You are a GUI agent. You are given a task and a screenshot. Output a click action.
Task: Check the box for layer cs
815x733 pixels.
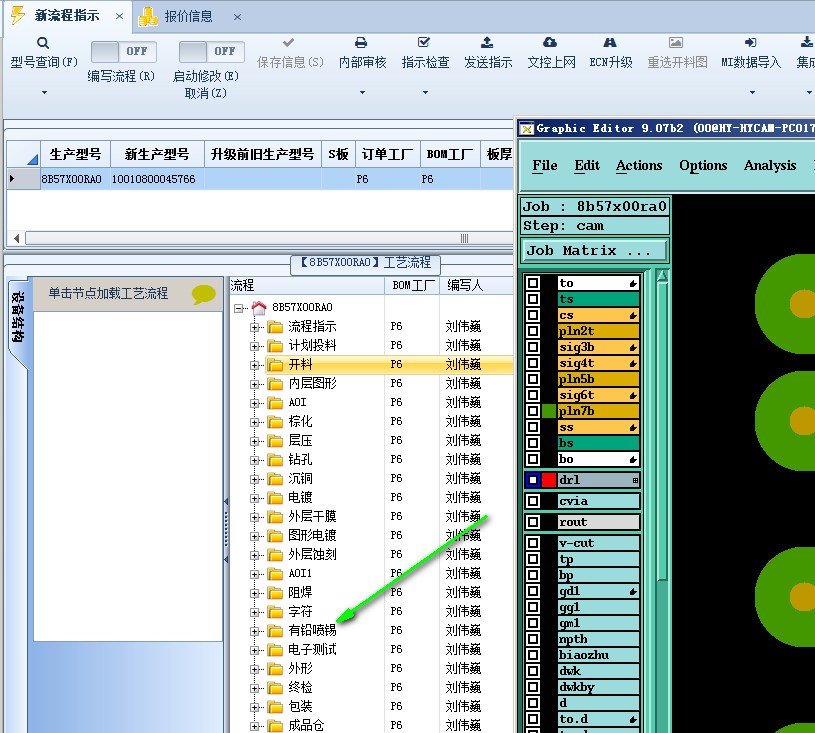pyautogui.click(x=533, y=315)
